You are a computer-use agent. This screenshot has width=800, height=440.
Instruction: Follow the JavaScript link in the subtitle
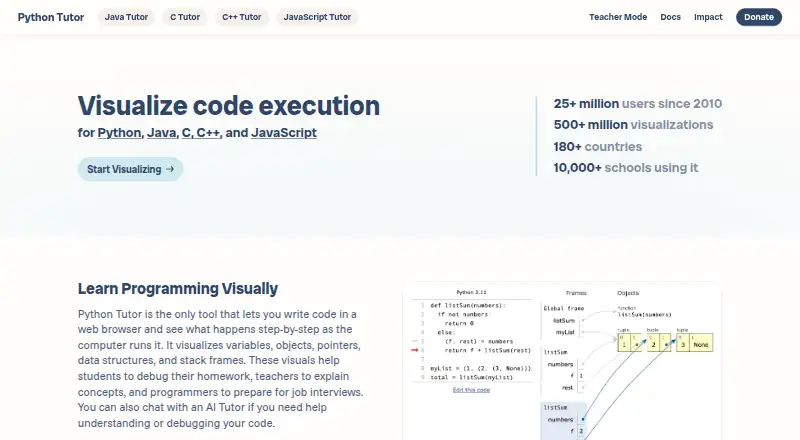click(284, 133)
